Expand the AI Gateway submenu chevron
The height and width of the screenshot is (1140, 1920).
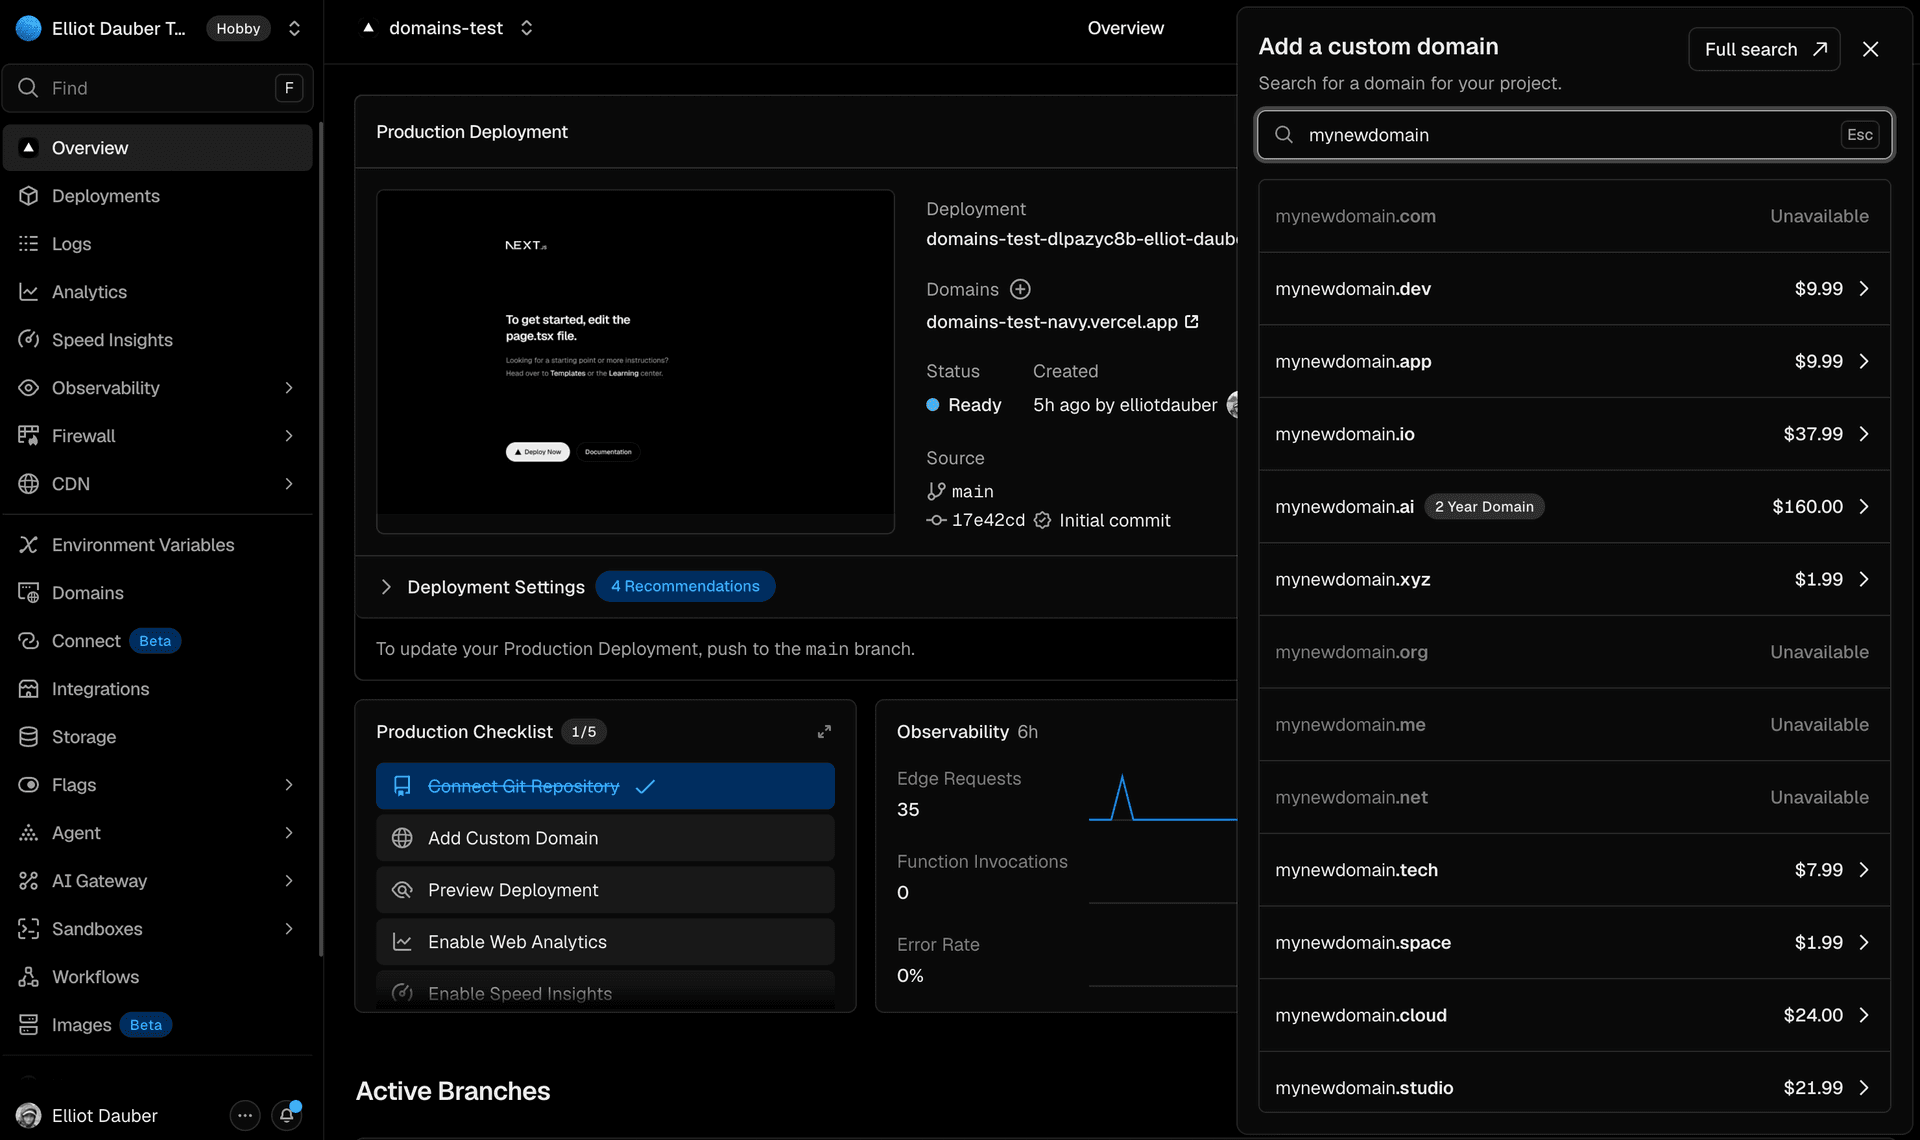pos(289,881)
